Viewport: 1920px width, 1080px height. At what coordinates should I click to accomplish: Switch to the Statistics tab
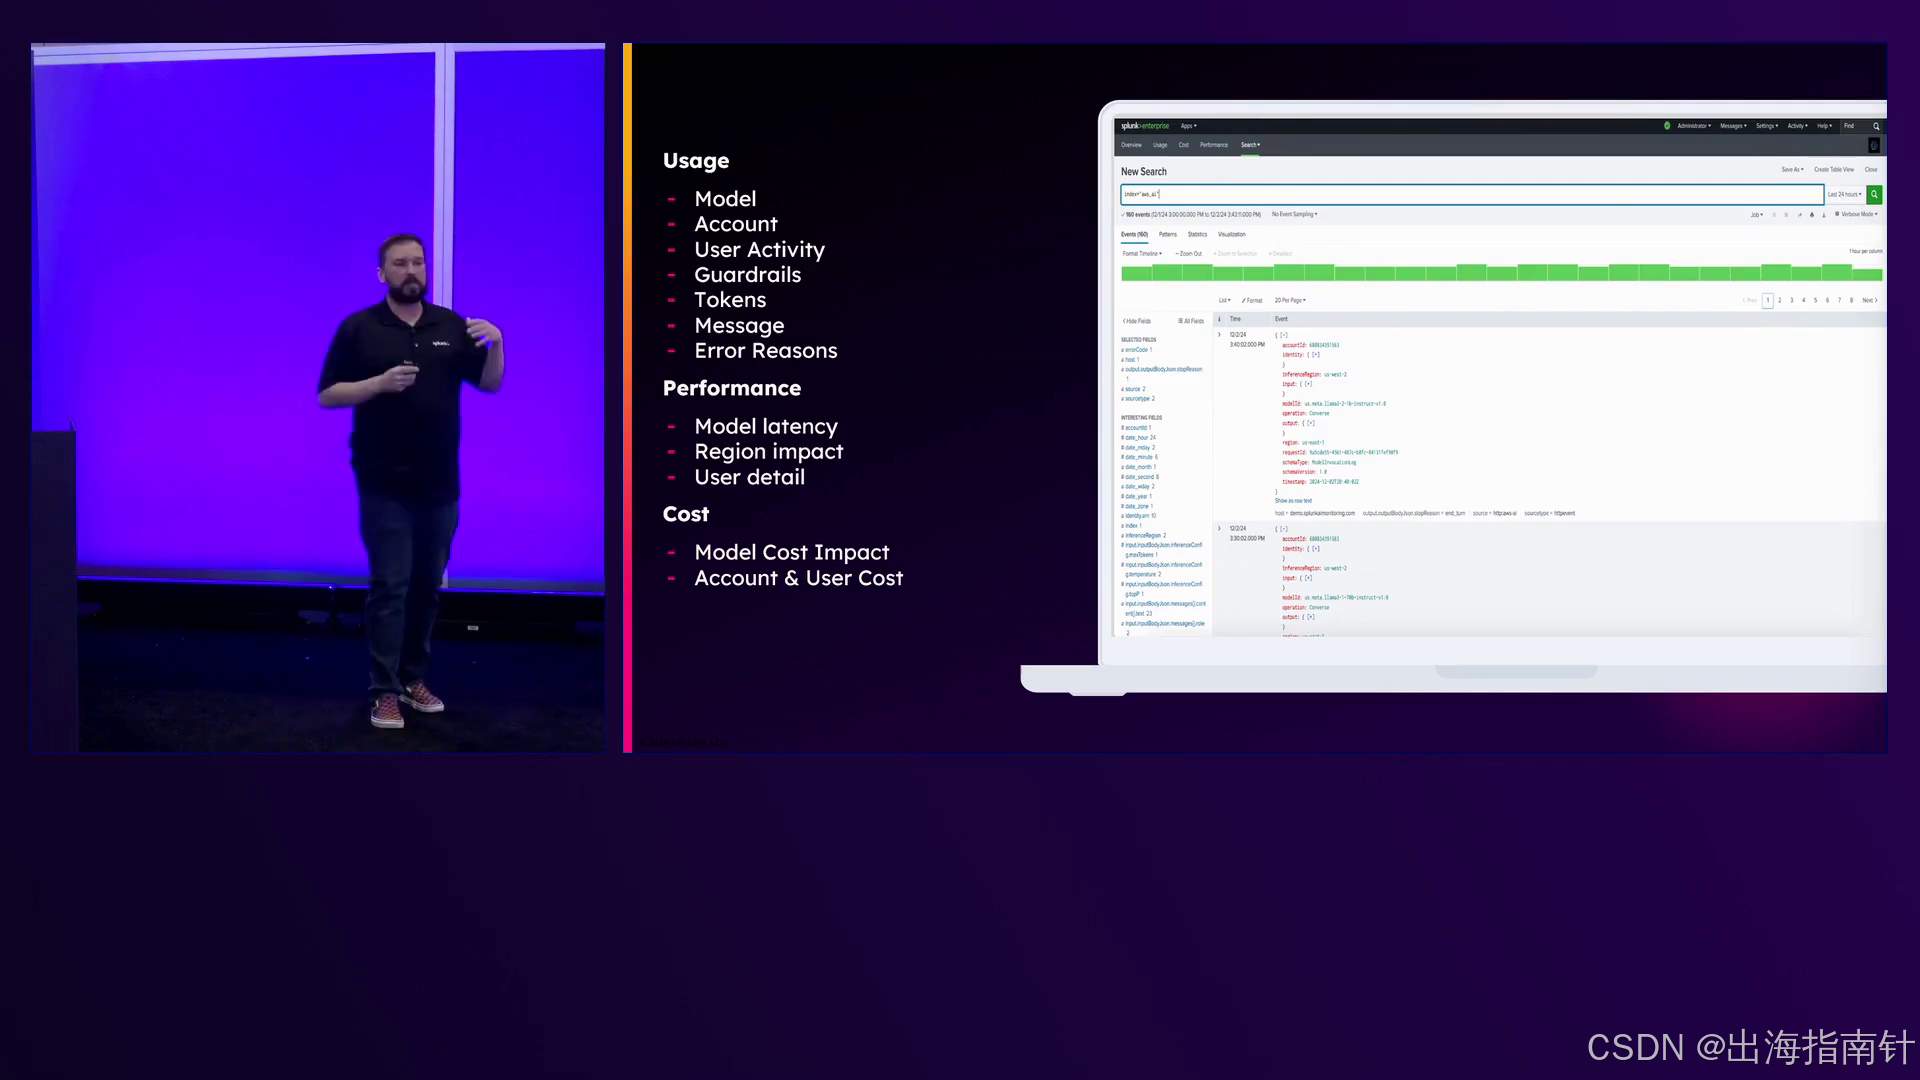tap(1197, 234)
